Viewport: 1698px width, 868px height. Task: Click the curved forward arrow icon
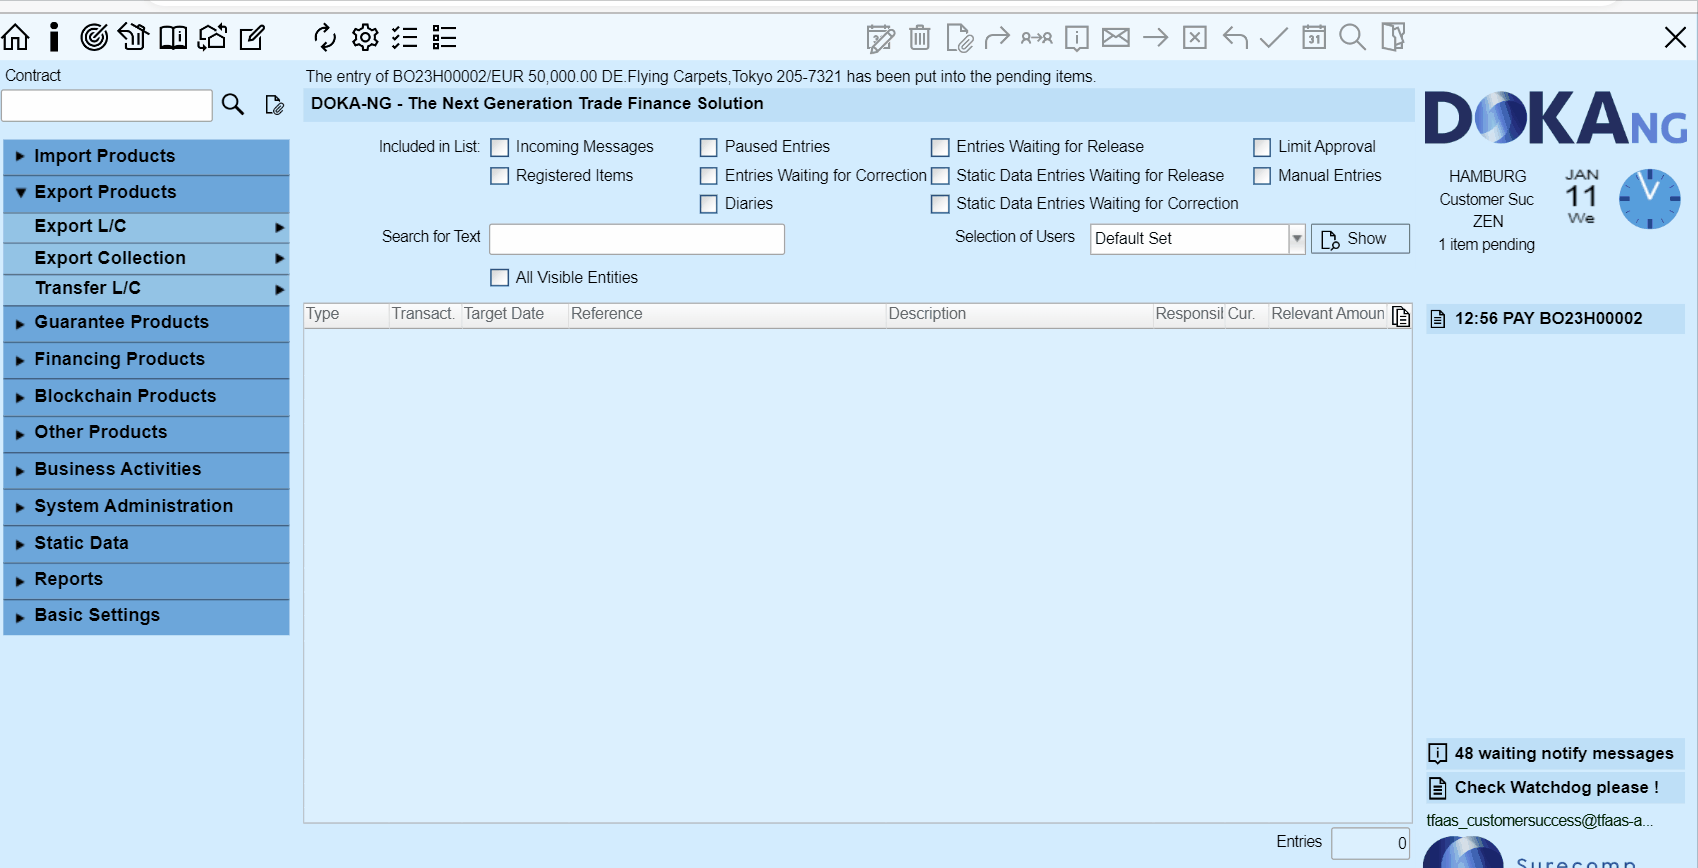coord(997,38)
